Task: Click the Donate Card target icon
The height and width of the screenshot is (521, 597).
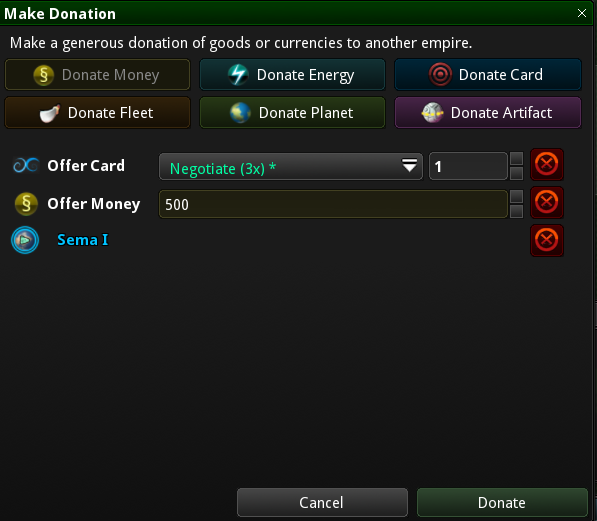Action: click(441, 75)
